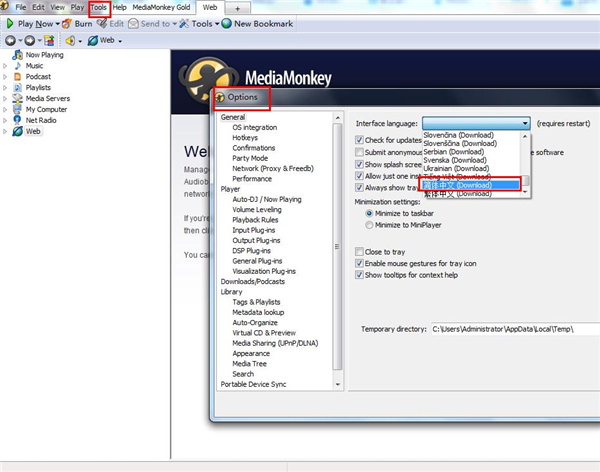Open the Play menu

[77, 7]
